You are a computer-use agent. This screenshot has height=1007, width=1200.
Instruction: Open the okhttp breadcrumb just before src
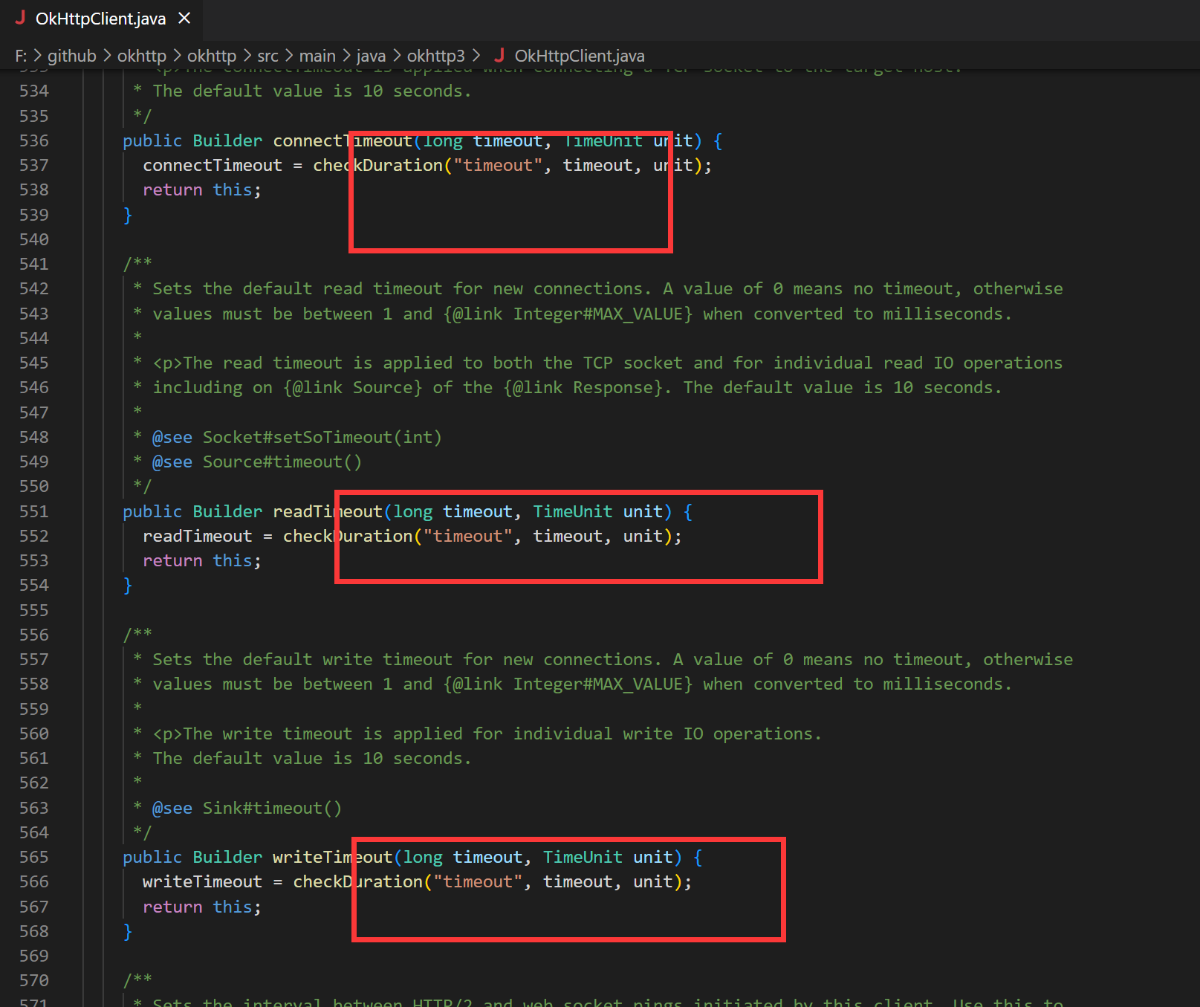tap(212, 56)
